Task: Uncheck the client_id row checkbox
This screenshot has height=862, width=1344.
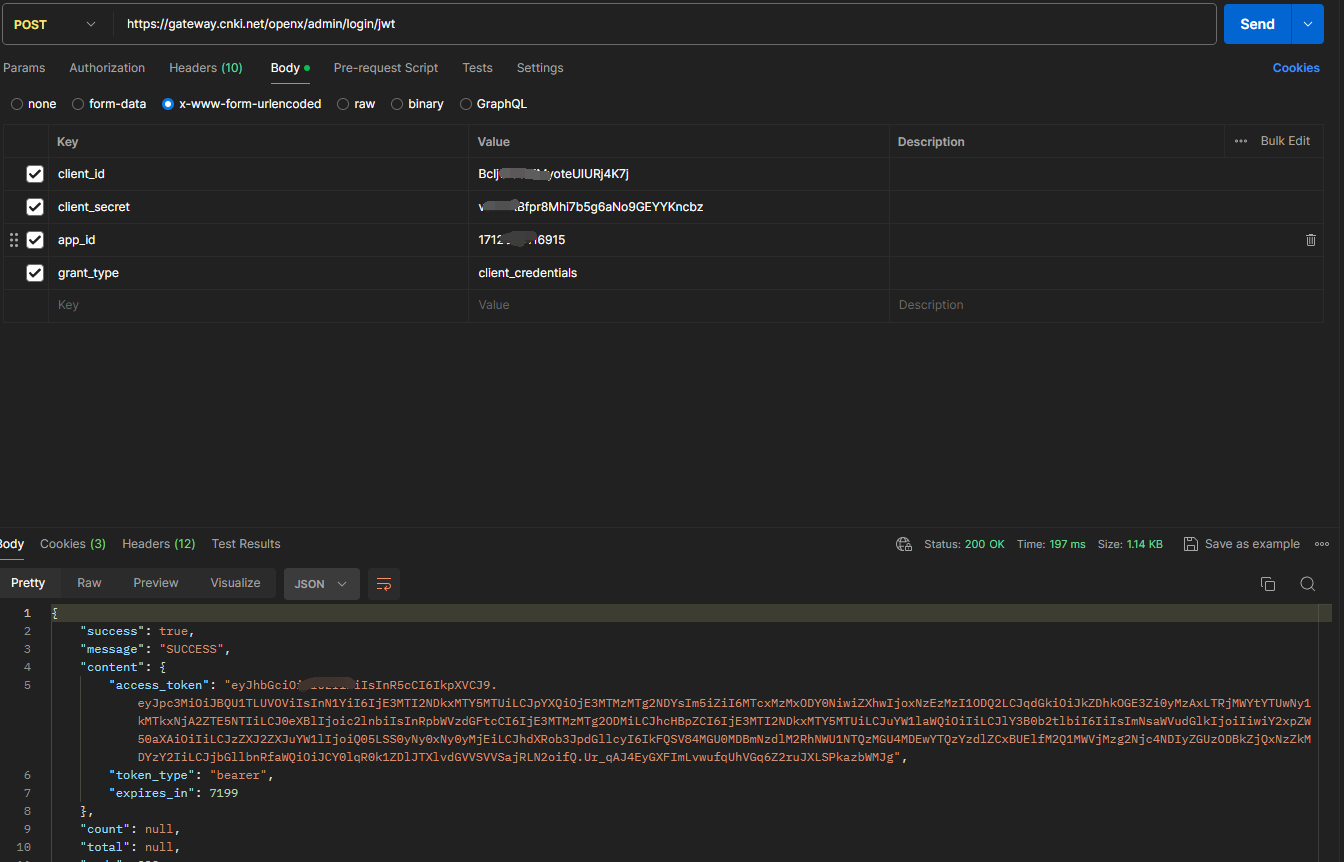Action: (x=35, y=174)
